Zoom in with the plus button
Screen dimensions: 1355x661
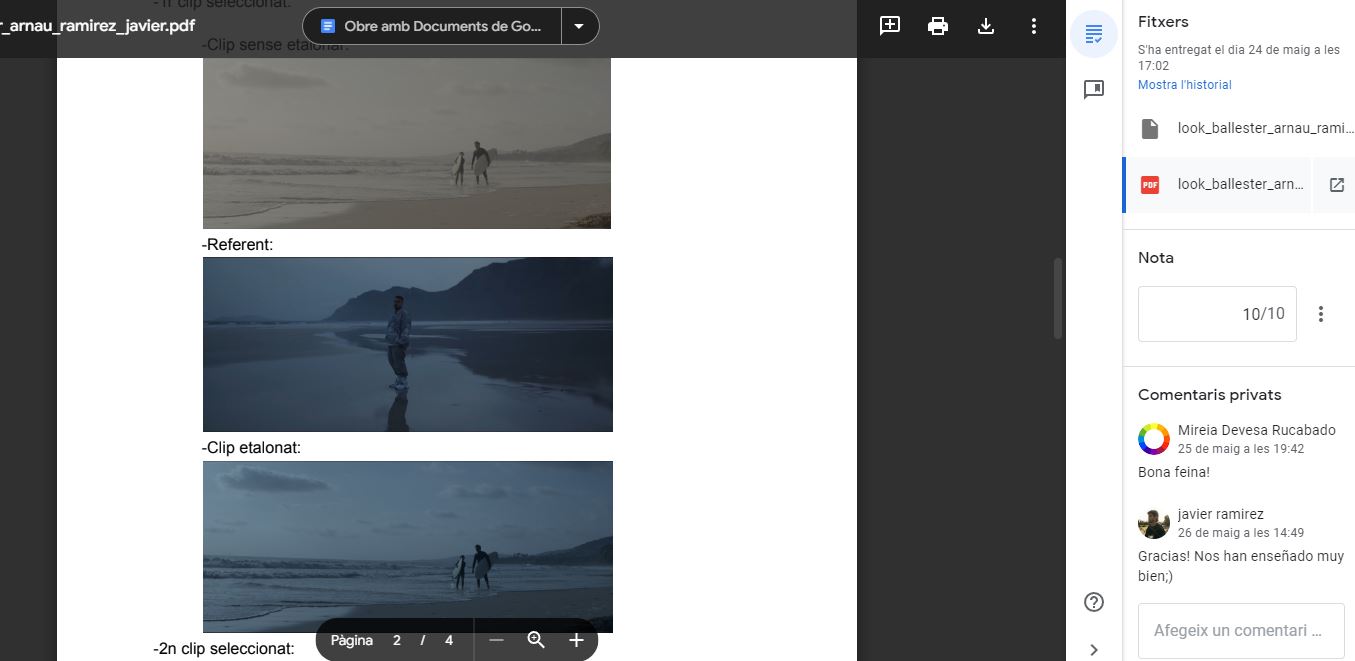576,640
